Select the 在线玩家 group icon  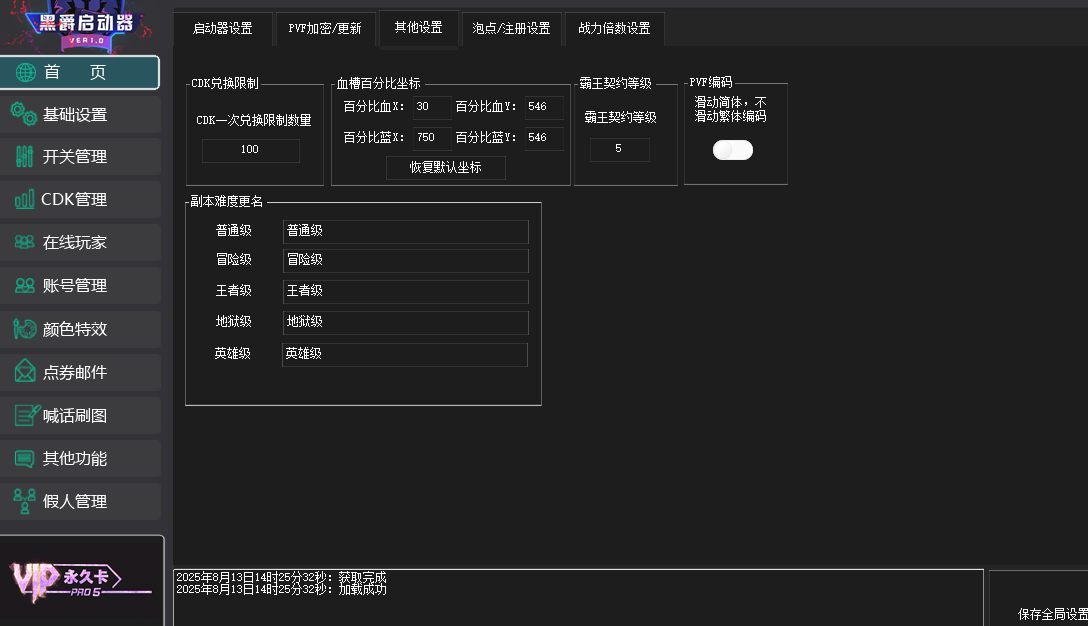pos(25,243)
